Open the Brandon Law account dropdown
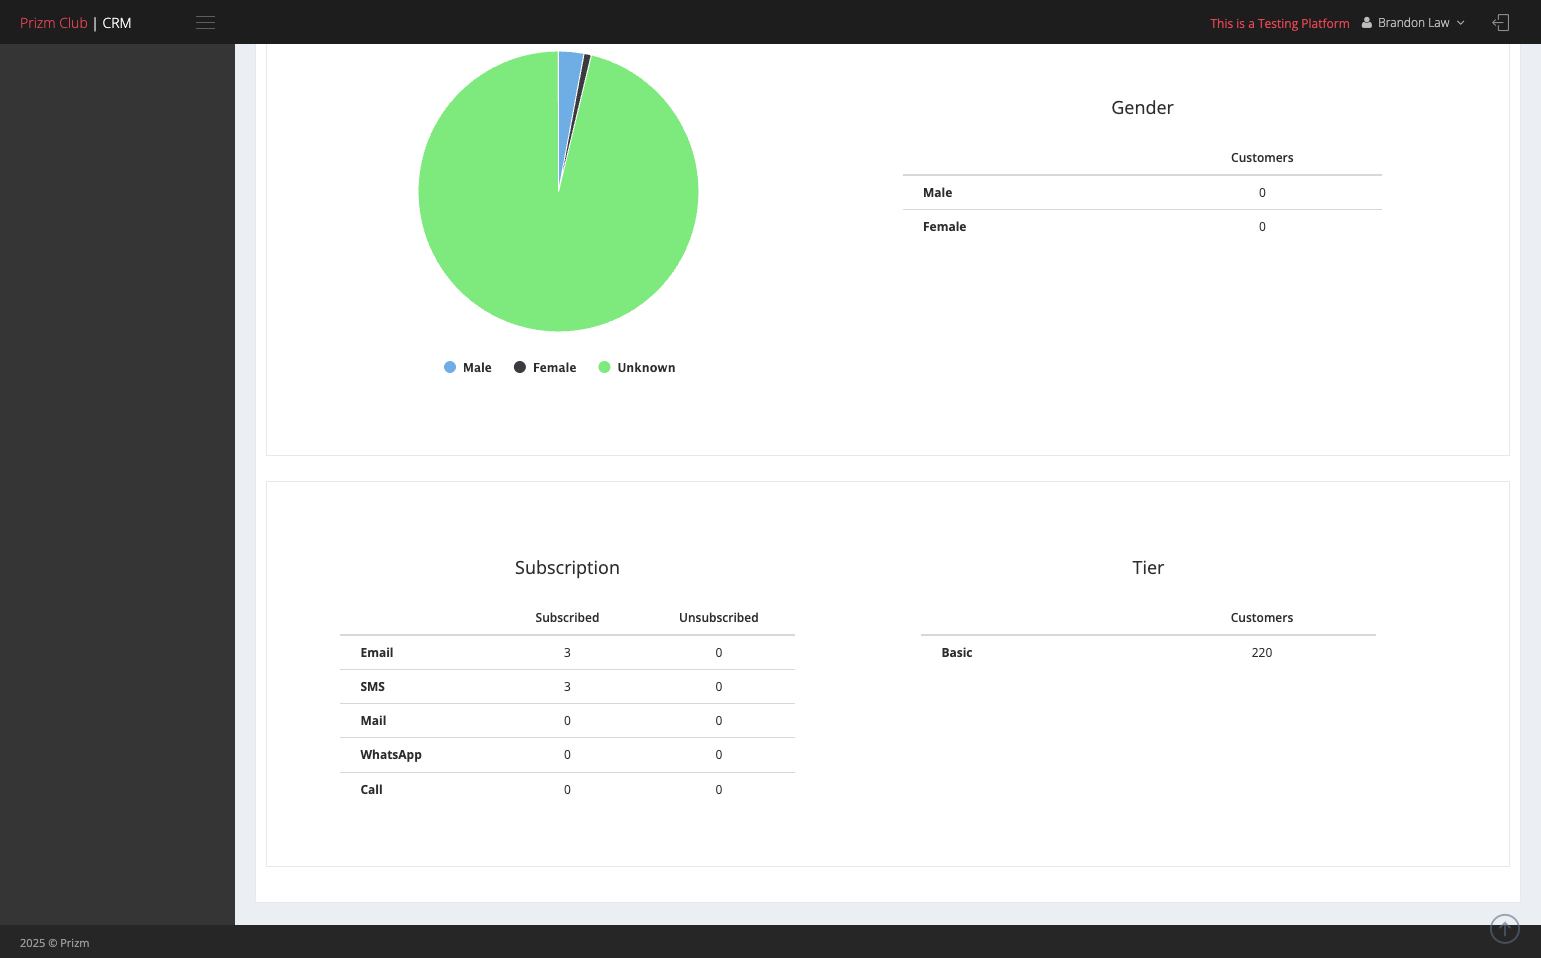Viewport: 1541px width, 958px height. click(1413, 22)
